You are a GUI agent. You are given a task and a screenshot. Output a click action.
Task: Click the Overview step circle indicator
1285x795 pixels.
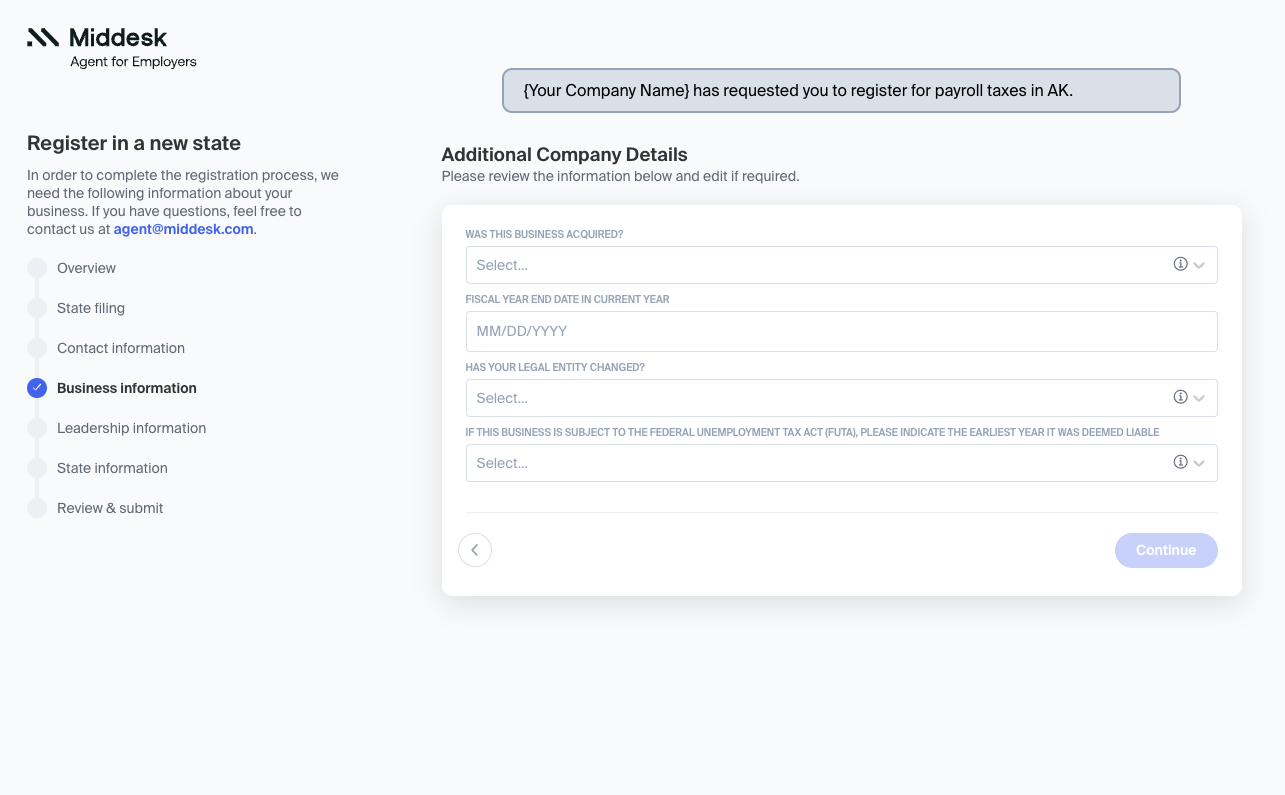[37, 268]
